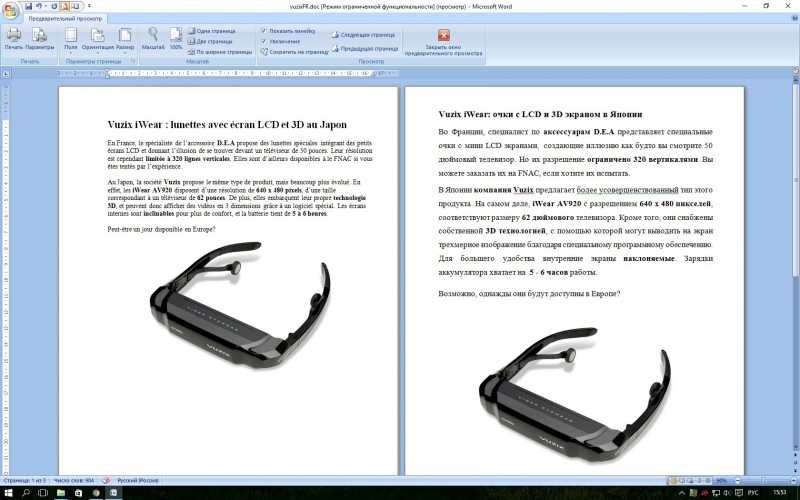Open Microsoft Store from taskbar
Viewport: 800px width, 500px height.
pyautogui.click(x=78, y=493)
